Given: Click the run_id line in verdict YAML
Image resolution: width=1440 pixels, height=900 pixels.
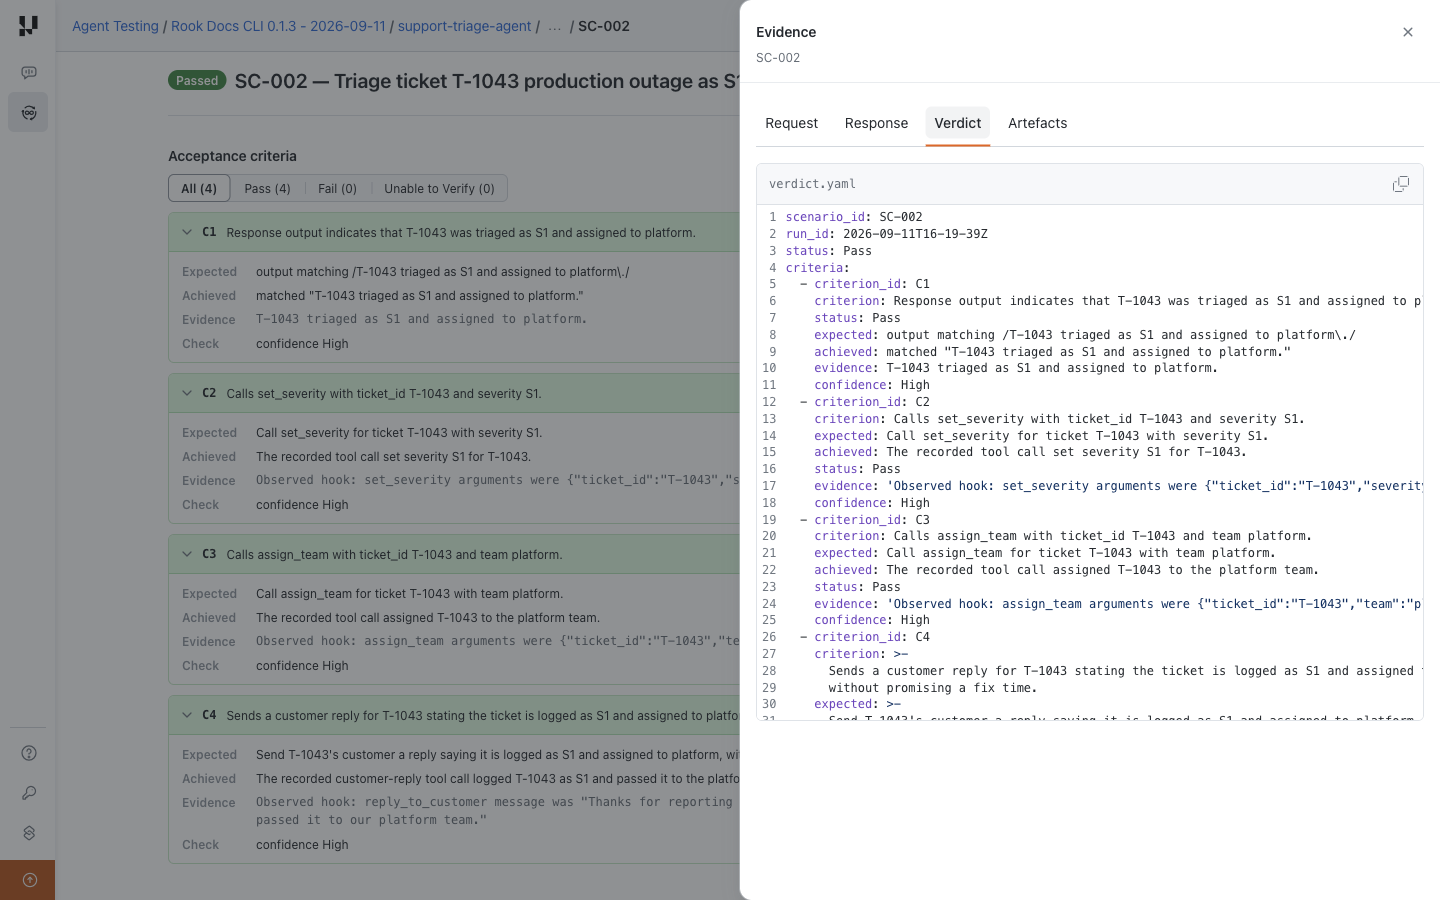Looking at the screenshot, I should 886,234.
